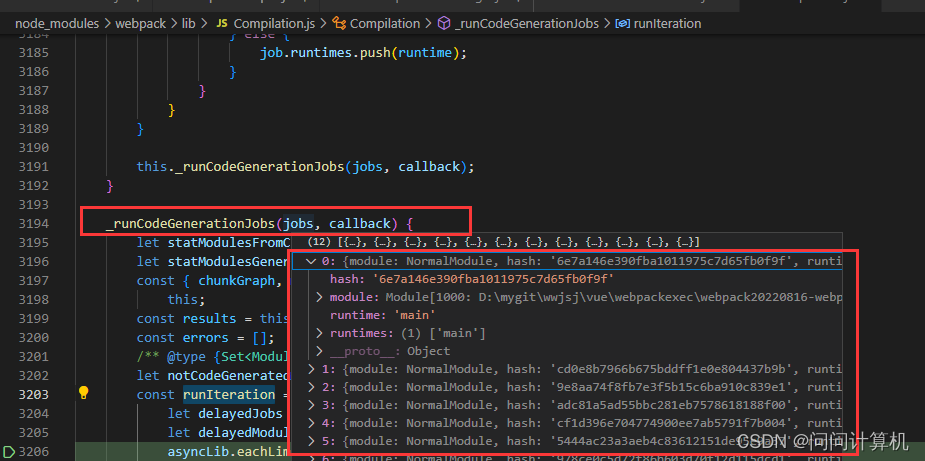
Task: Expand the module property of item 0
Action: (319, 297)
